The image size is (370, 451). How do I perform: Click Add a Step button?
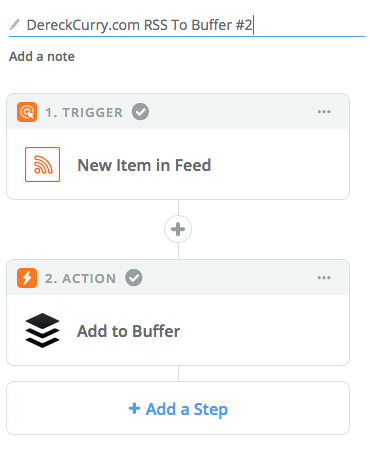click(x=178, y=408)
